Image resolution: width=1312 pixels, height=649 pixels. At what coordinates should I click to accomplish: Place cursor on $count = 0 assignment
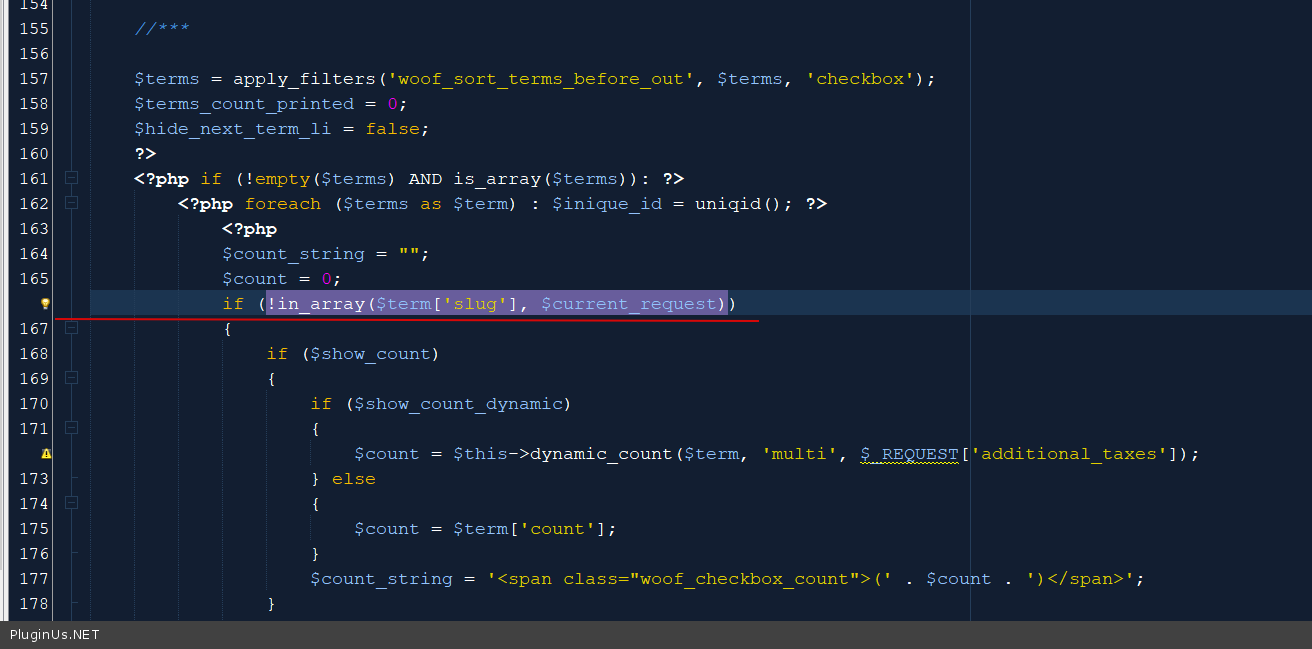coord(283,279)
